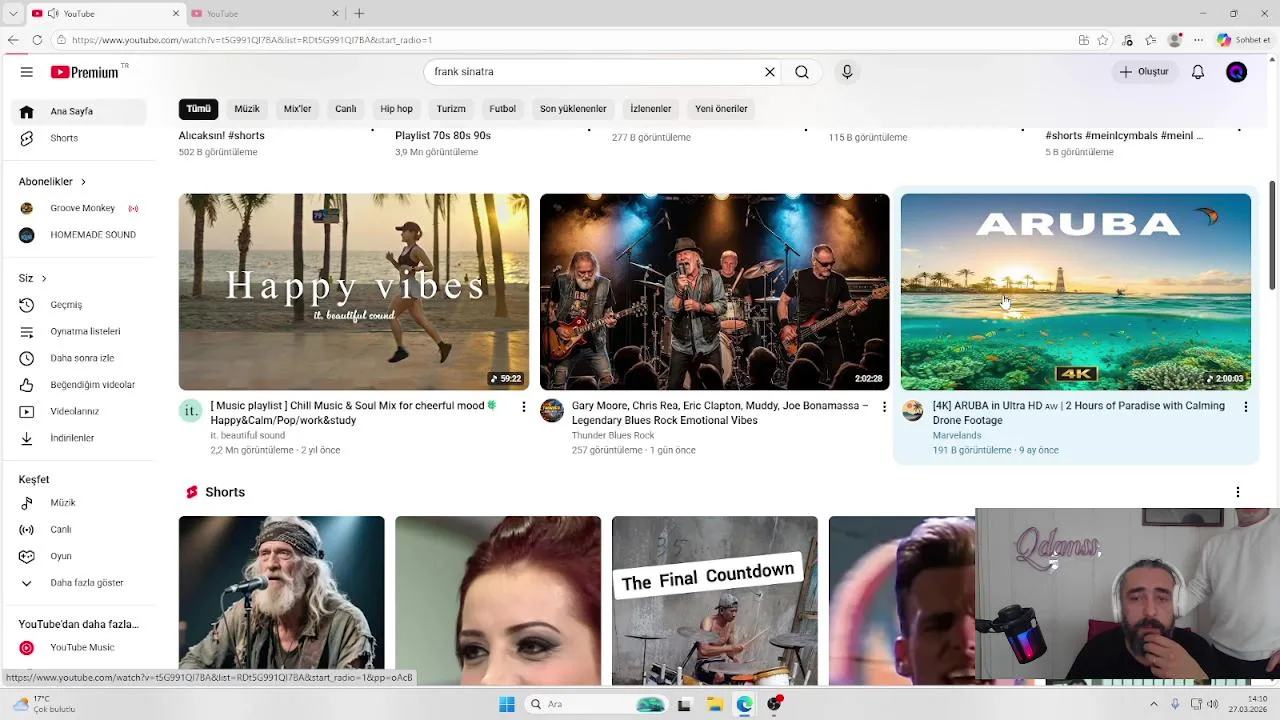Select the Canlı filter chip
Viewport: 1280px width, 720px height.
pos(346,109)
